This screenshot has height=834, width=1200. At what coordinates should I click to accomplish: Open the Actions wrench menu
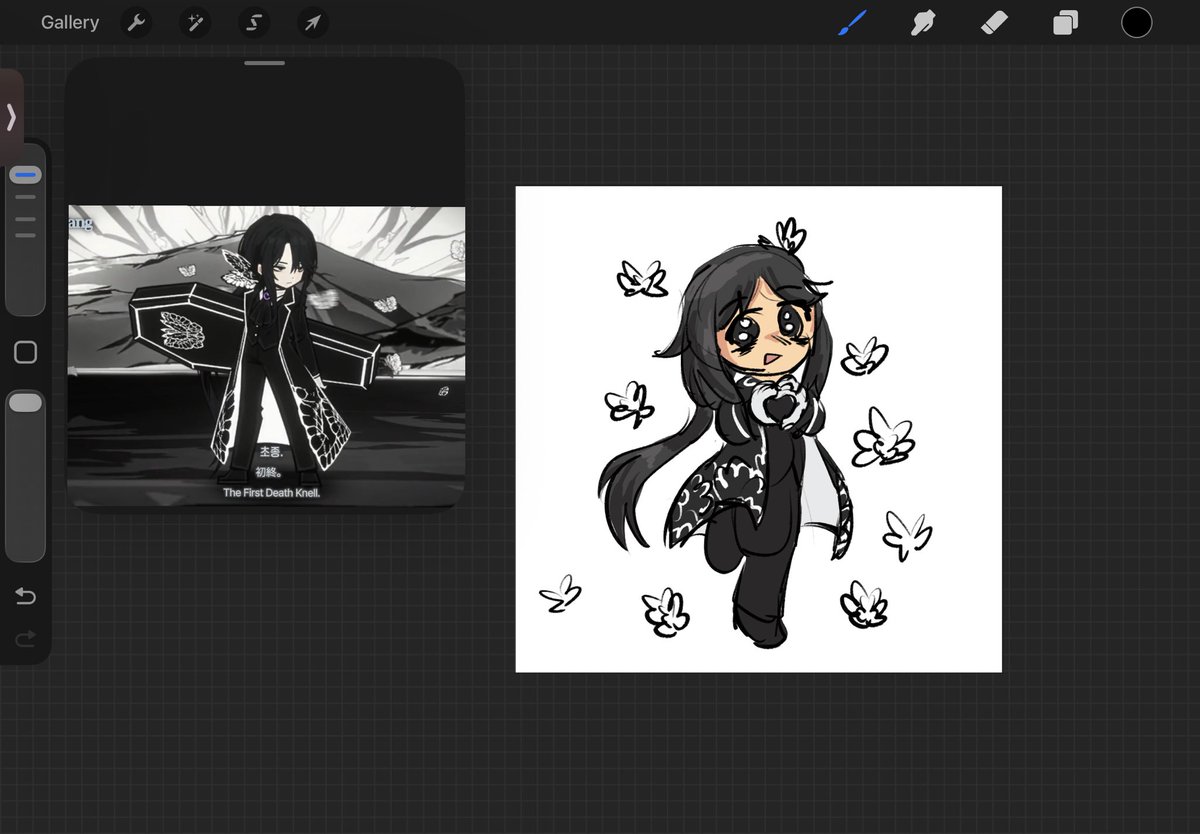pos(136,22)
